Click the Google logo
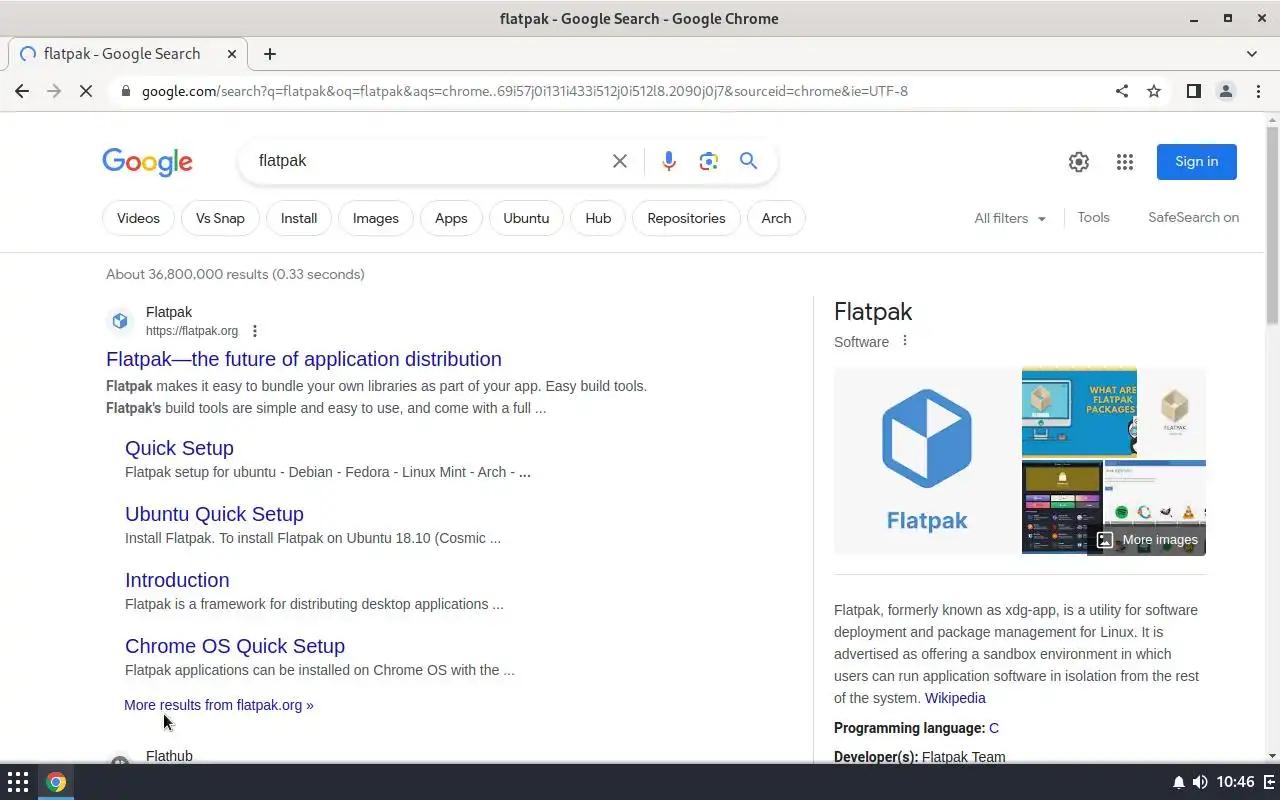Viewport: 1280px width, 800px height. [x=147, y=162]
